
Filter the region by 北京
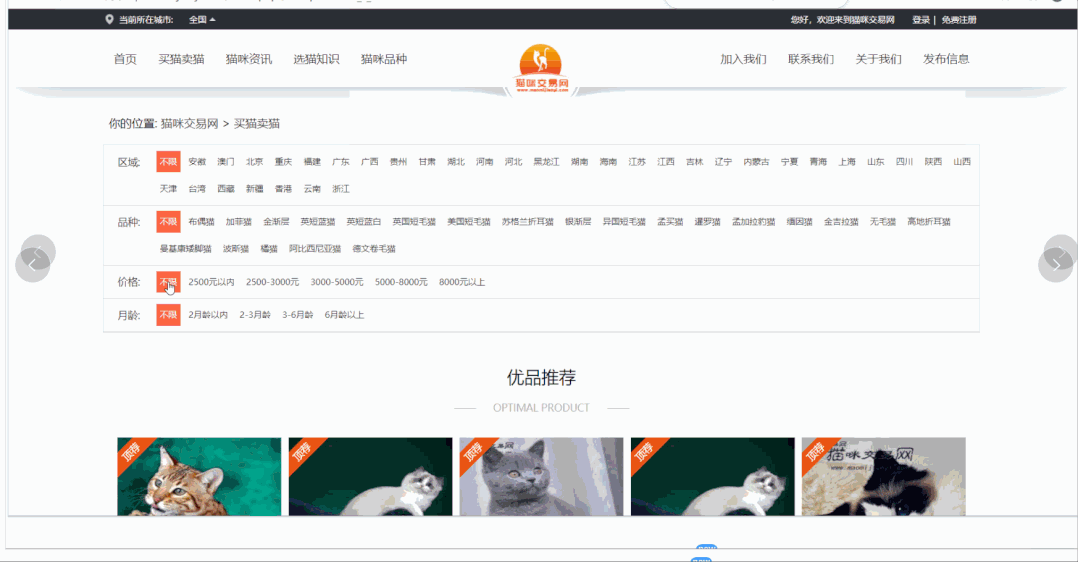pos(255,162)
